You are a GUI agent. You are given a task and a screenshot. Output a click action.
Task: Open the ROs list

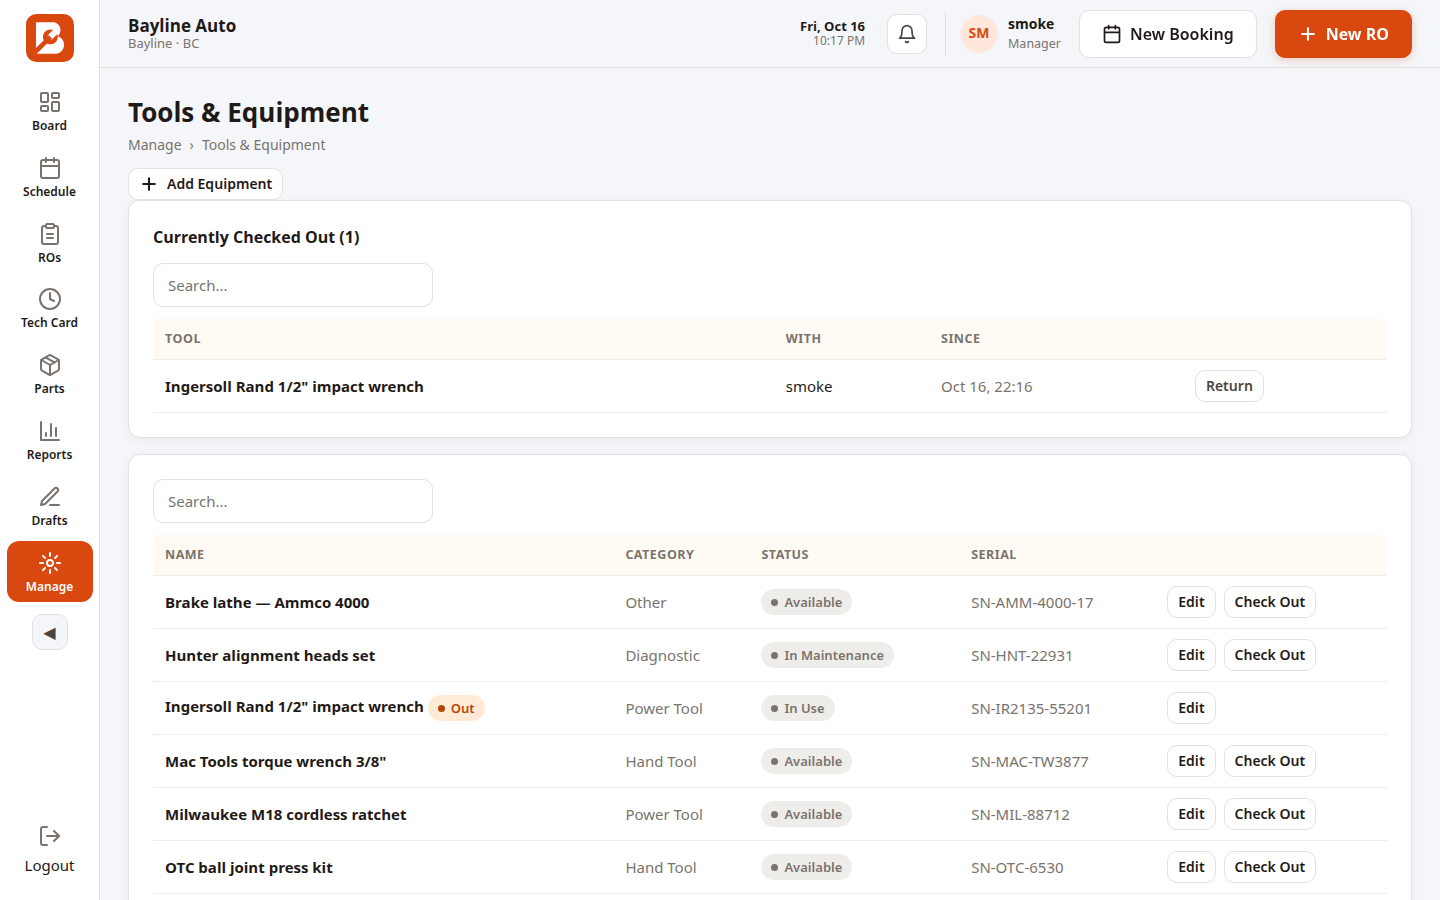coord(50,244)
